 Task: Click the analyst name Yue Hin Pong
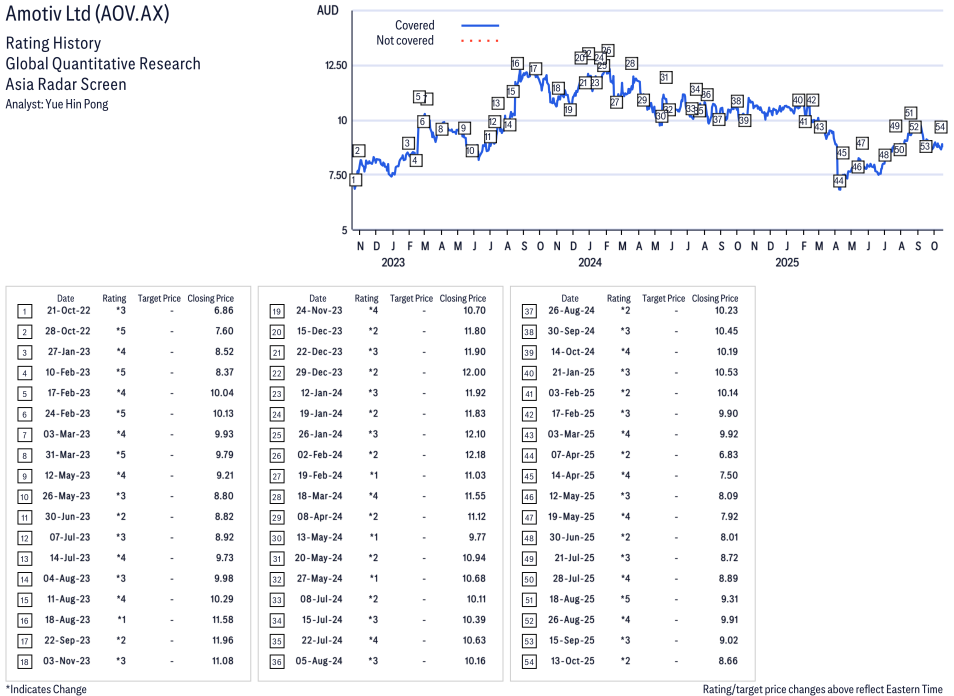[57, 104]
